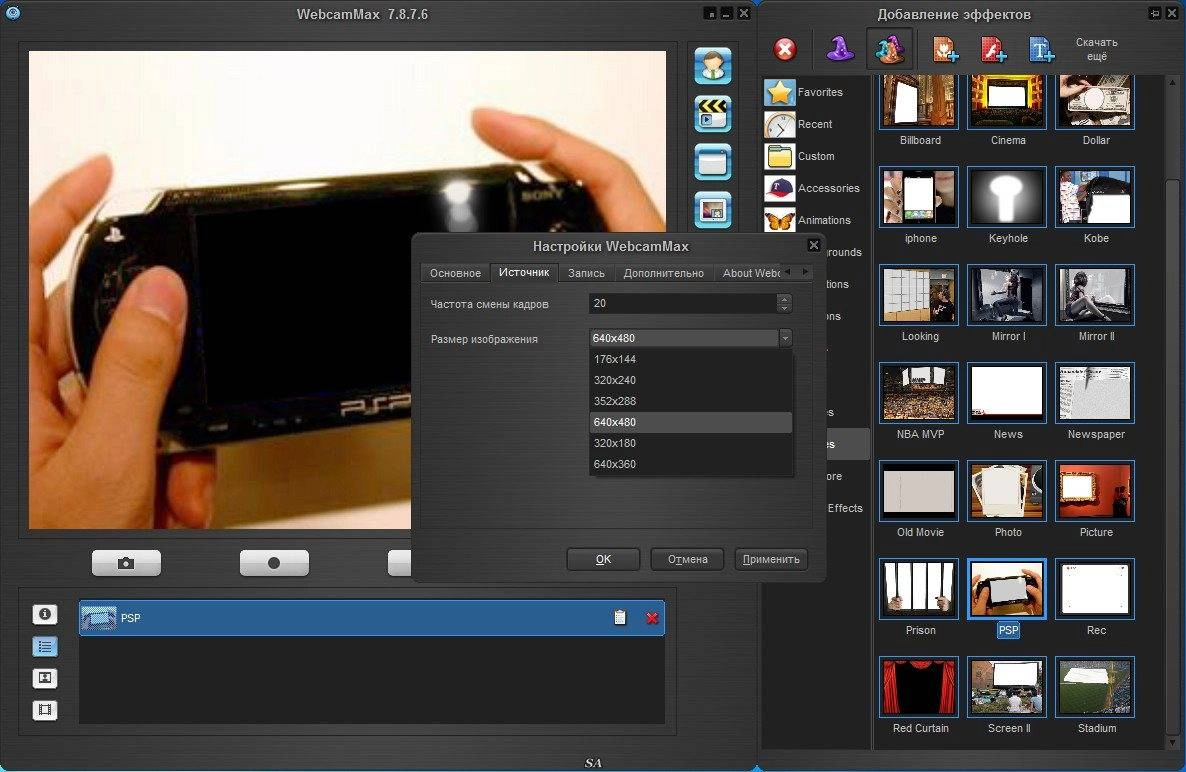Select the Cinema effect thumbnail
Screen dimensions: 1186x772
1007,101
